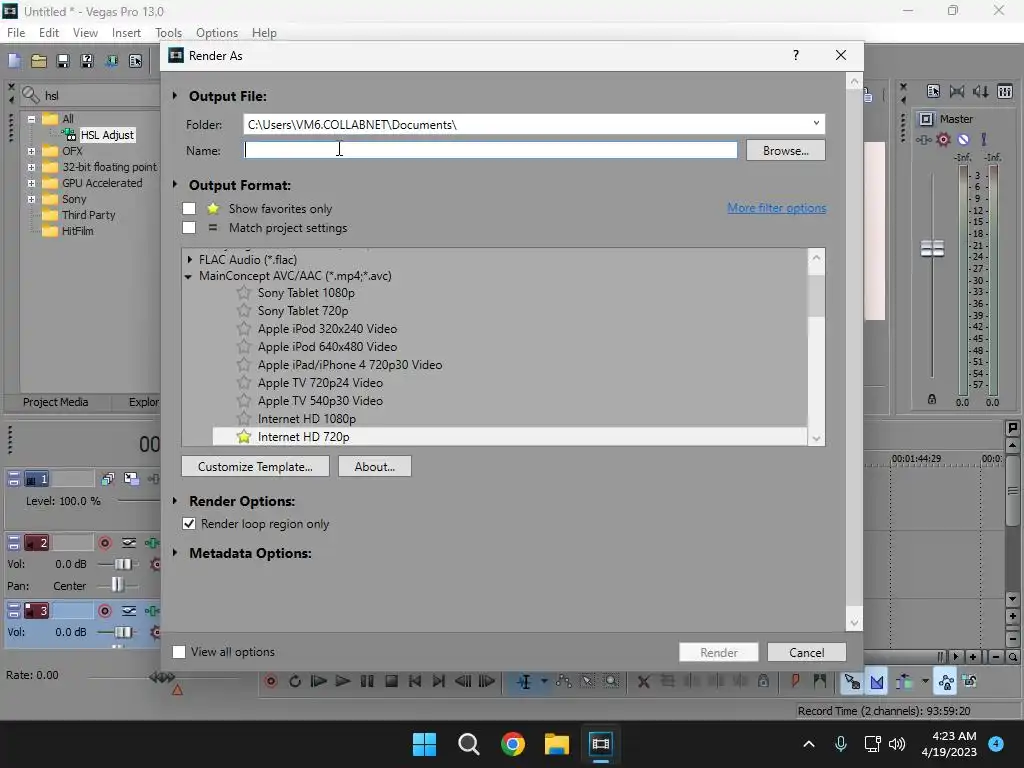The width and height of the screenshot is (1024, 768).
Task: Open Windows Start menu
Action: click(x=424, y=744)
